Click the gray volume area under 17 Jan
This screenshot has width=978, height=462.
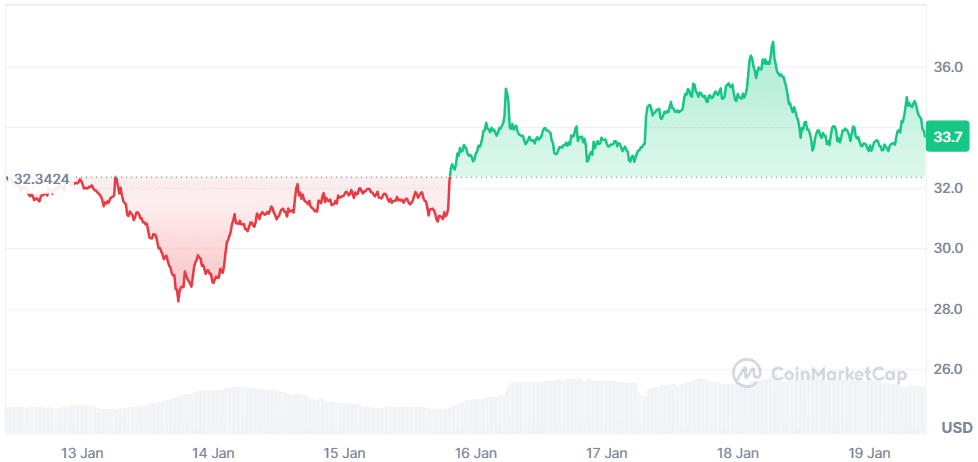608,410
